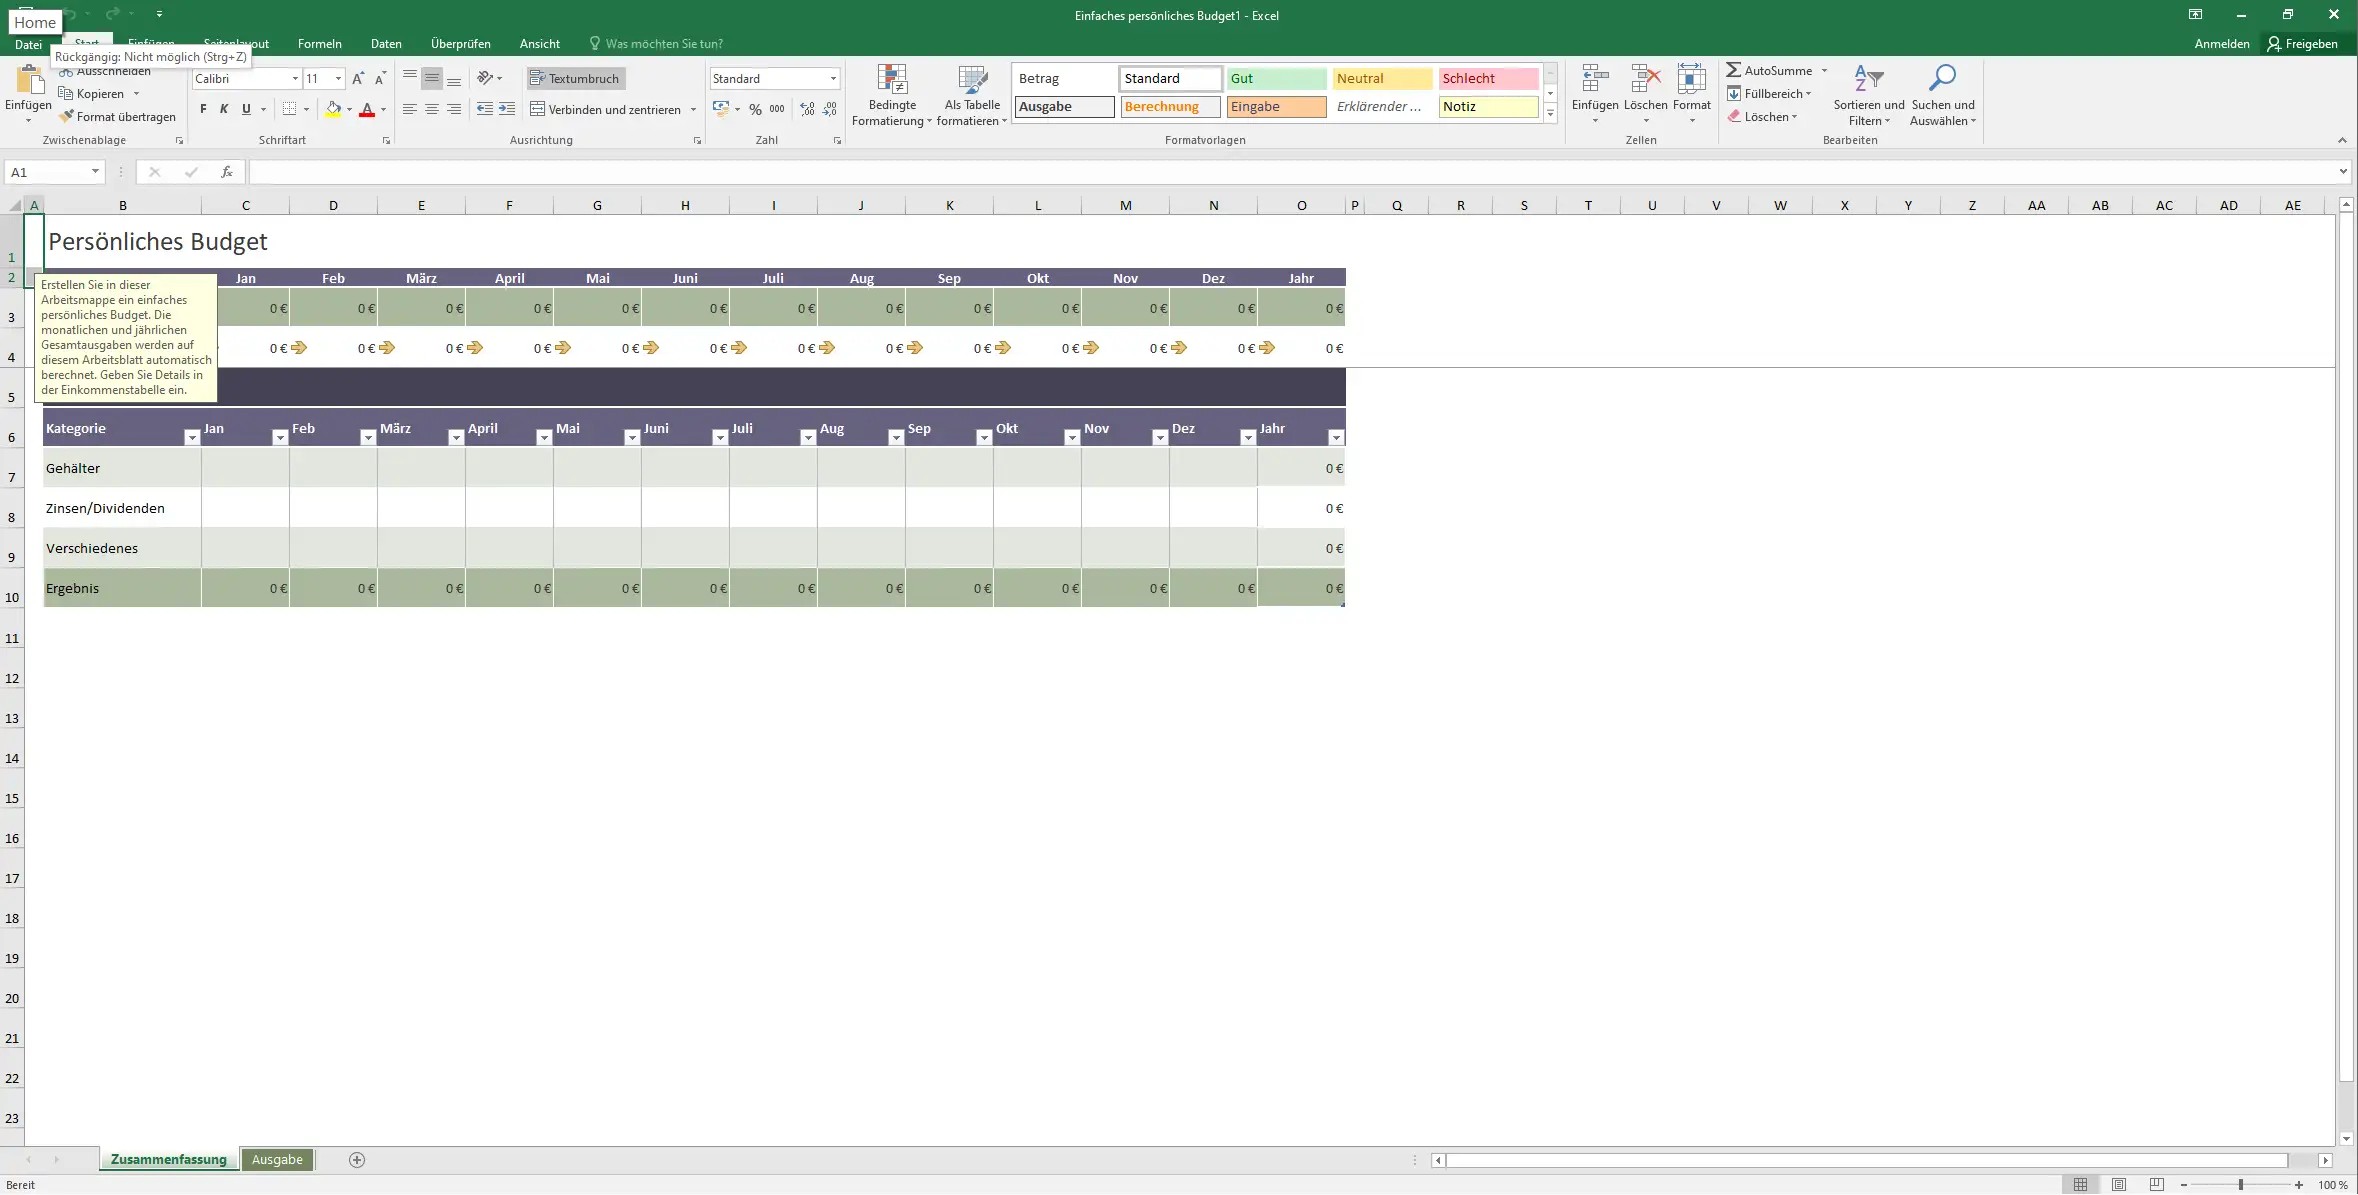Viewport: 2358px width, 1195px height.
Task: Toggle bold formatting (F)
Action: coord(203,110)
